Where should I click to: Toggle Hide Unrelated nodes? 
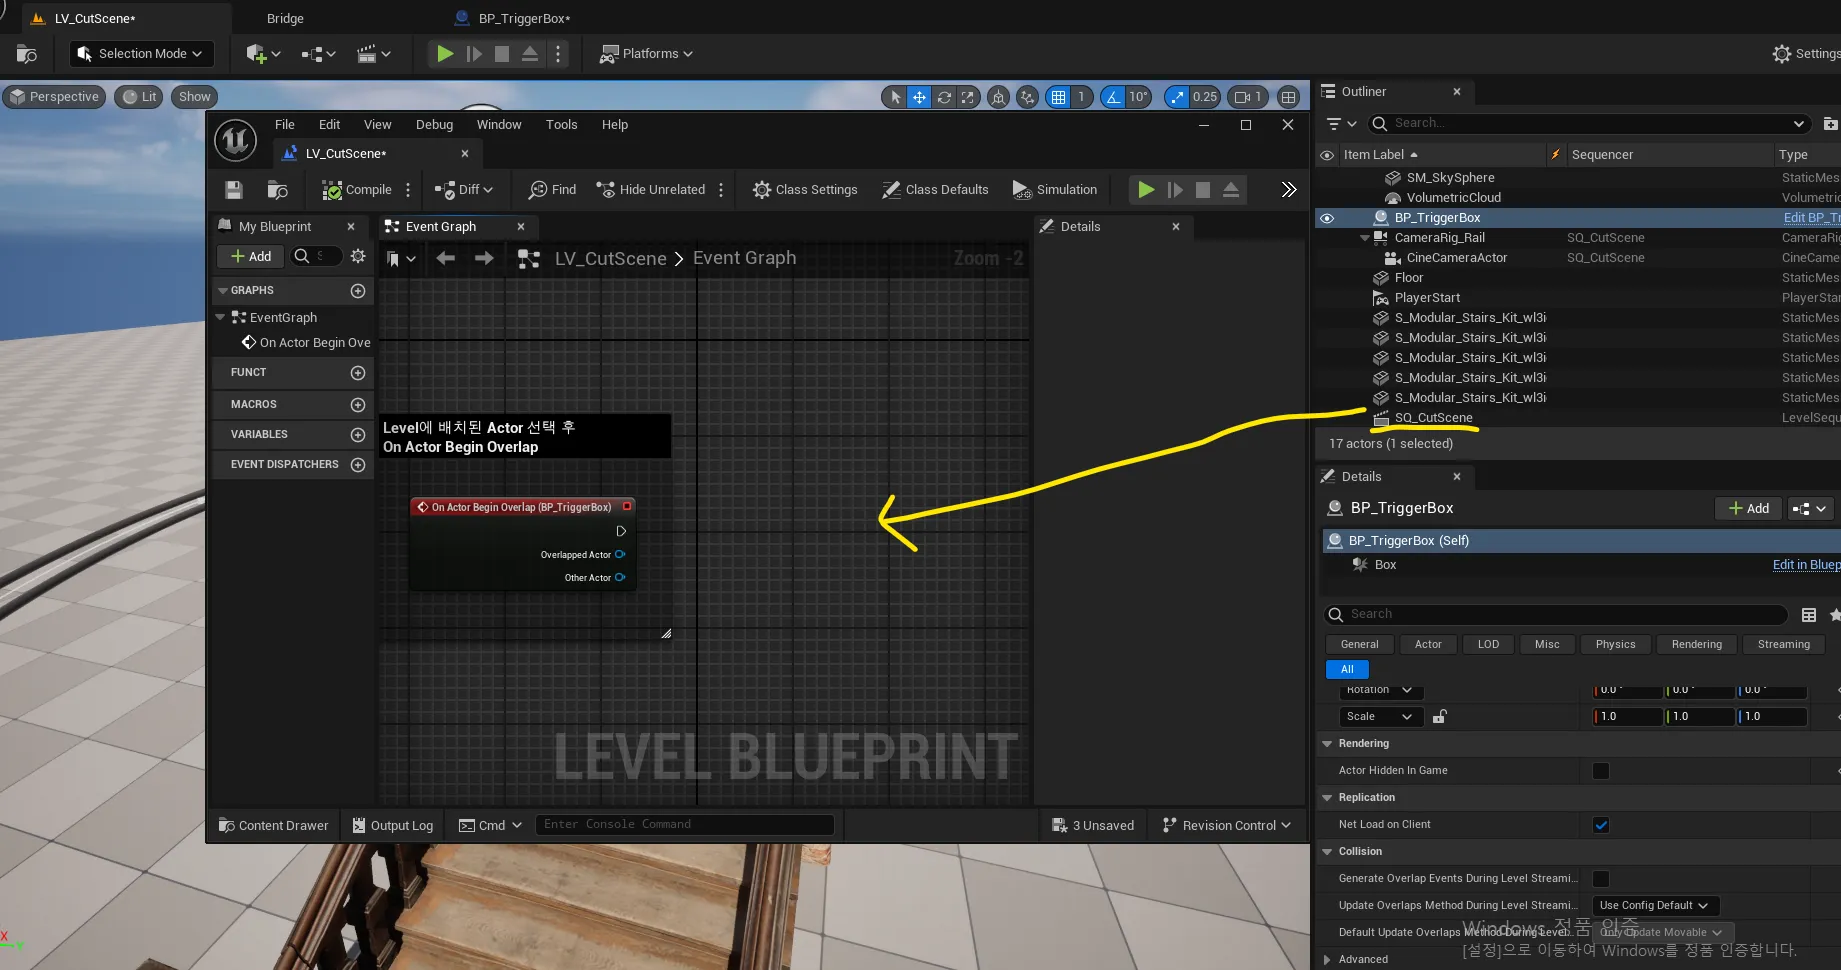click(650, 190)
